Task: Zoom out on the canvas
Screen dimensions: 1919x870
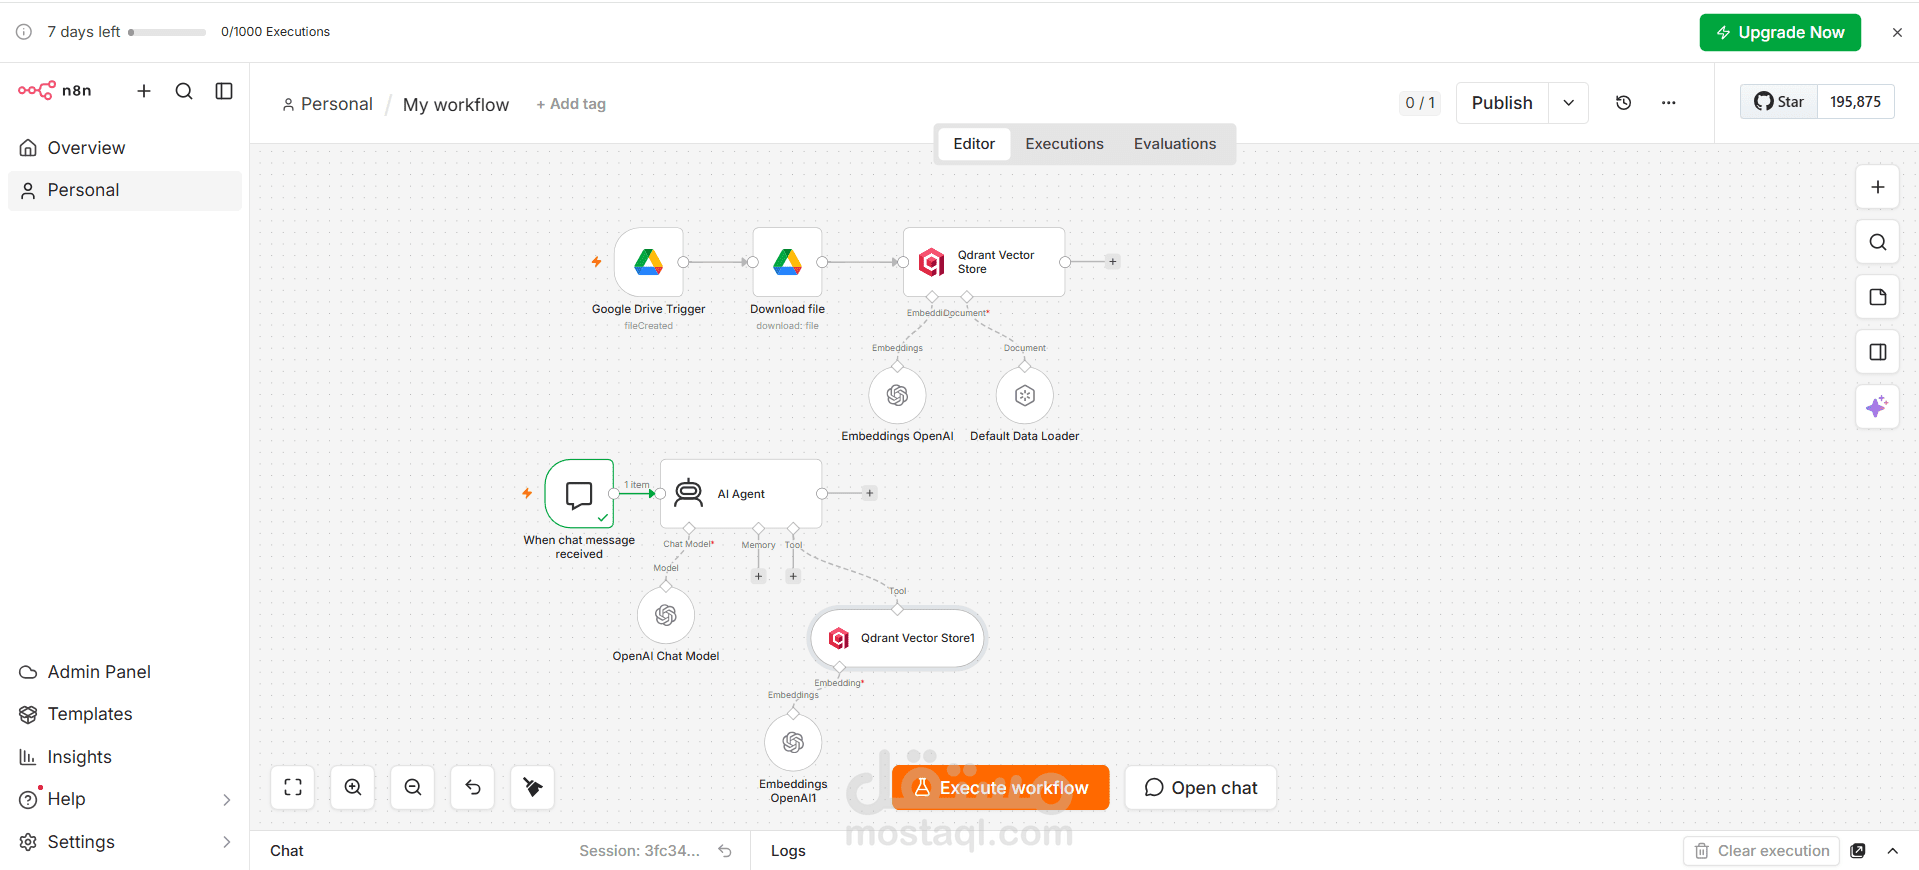Action: pyautogui.click(x=413, y=787)
